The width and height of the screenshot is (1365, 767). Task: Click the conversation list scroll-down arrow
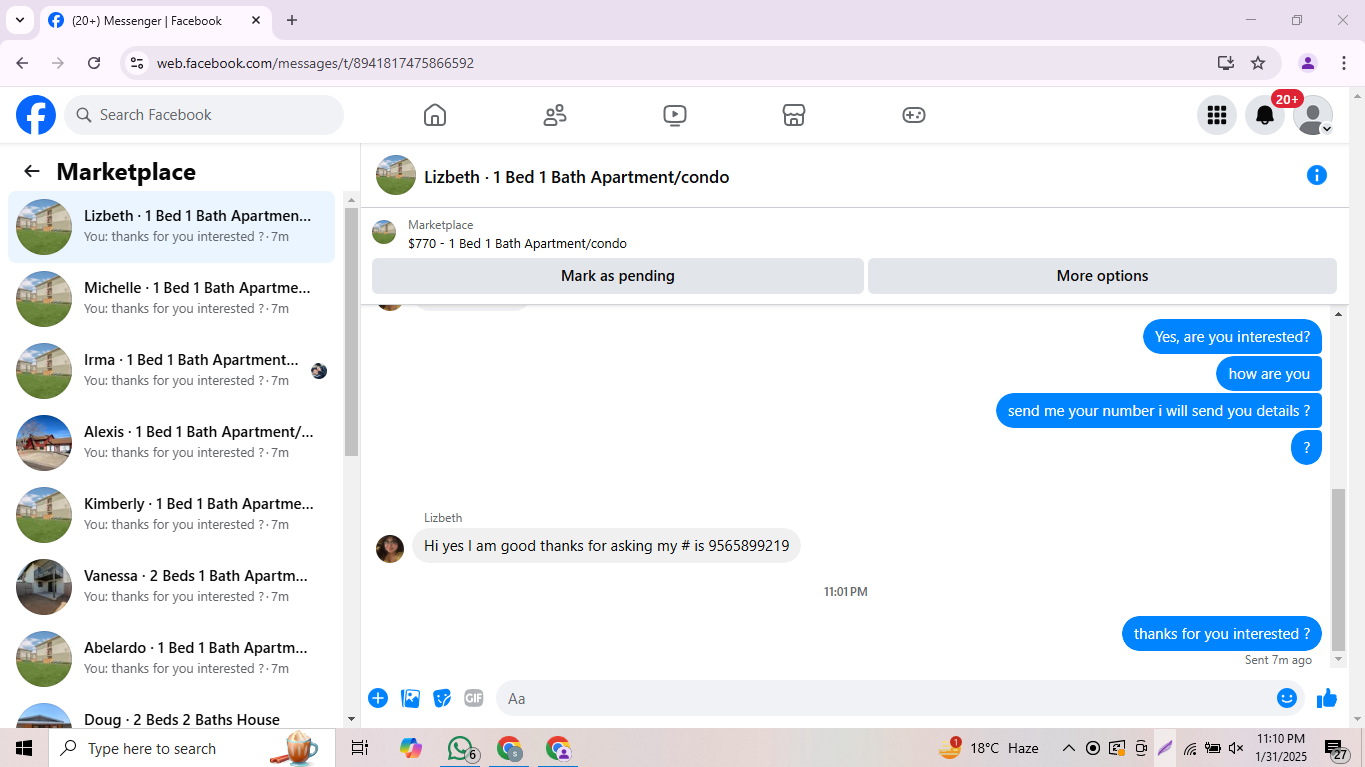click(351, 719)
